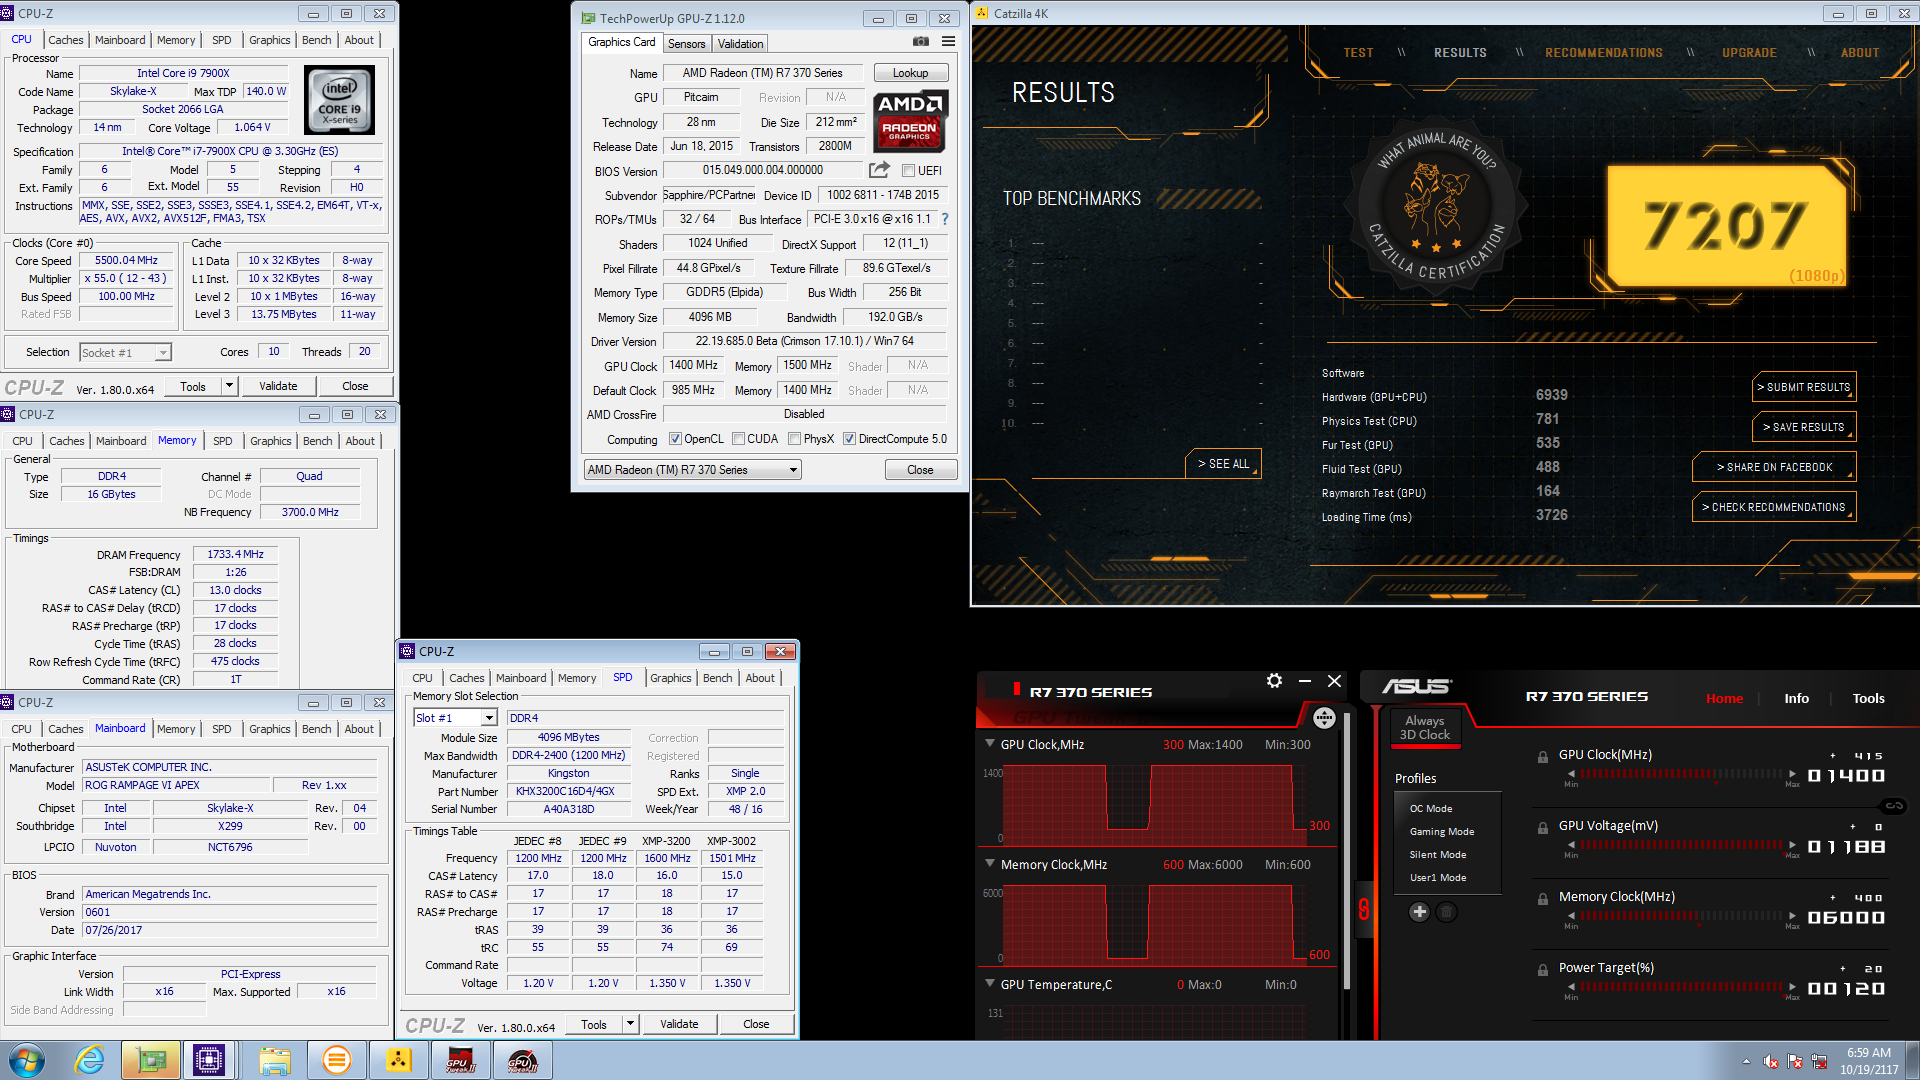The width and height of the screenshot is (1920, 1080).
Task: Click the GPU Clock slider right arrow (Max)
Action: (1791, 774)
